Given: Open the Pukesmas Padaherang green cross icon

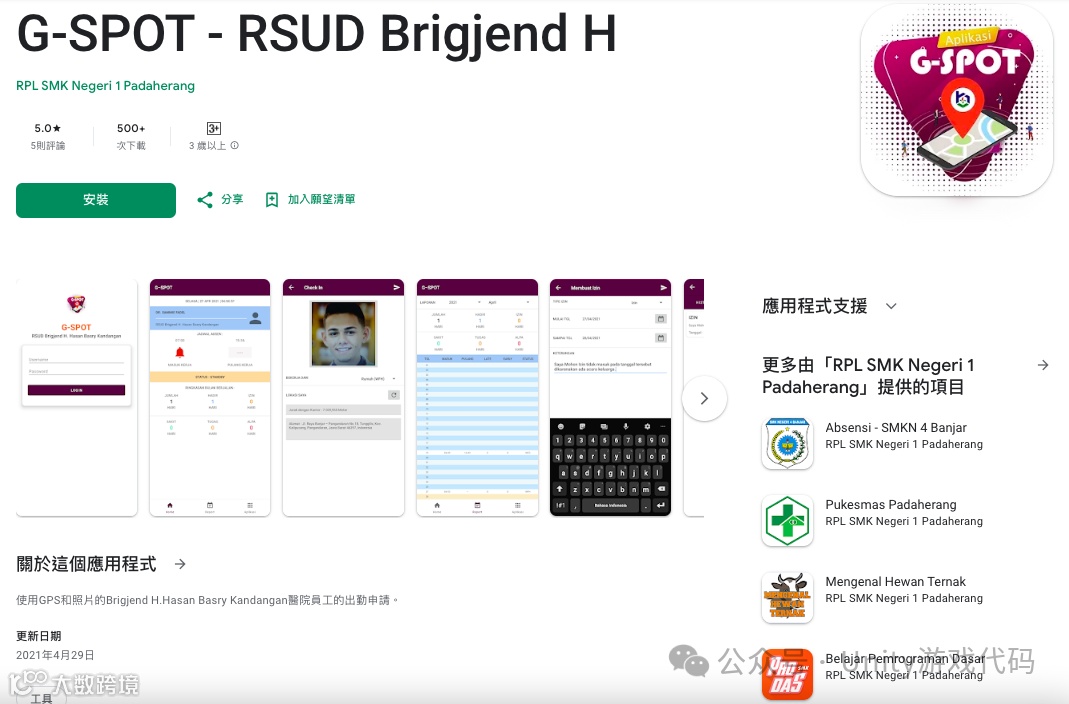Looking at the screenshot, I should (787, 521).
